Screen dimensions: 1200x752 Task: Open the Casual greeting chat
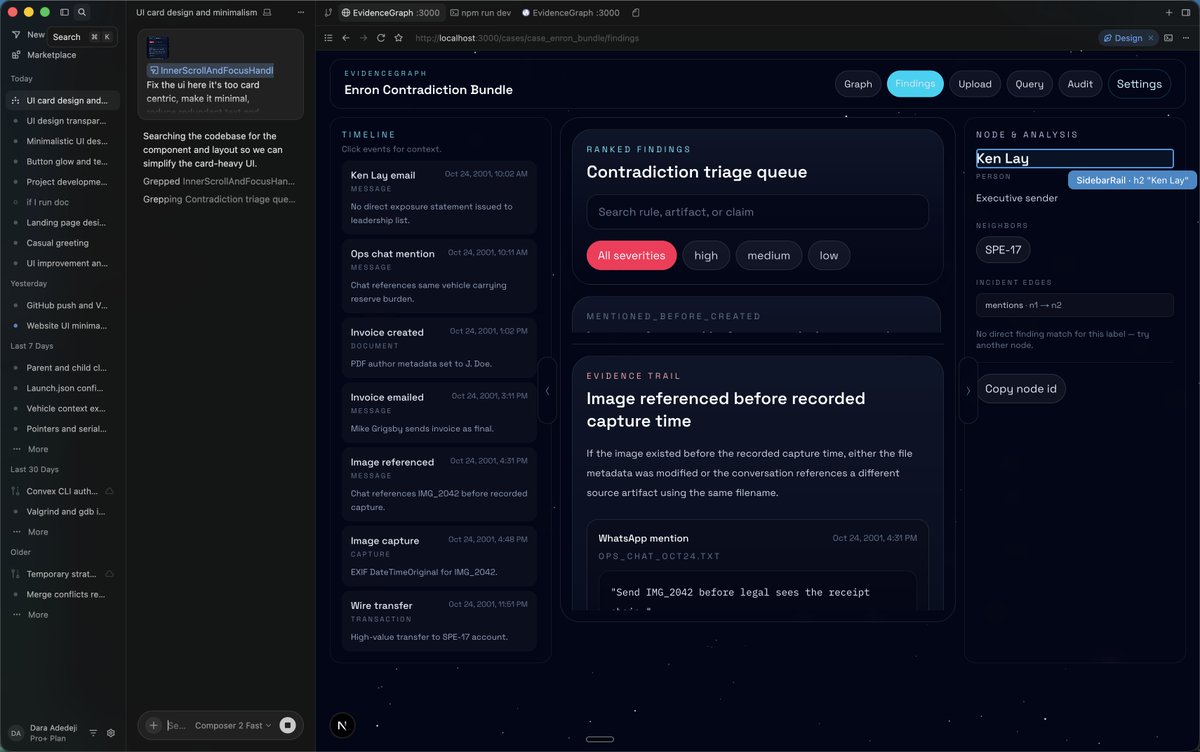pos(63,243)
